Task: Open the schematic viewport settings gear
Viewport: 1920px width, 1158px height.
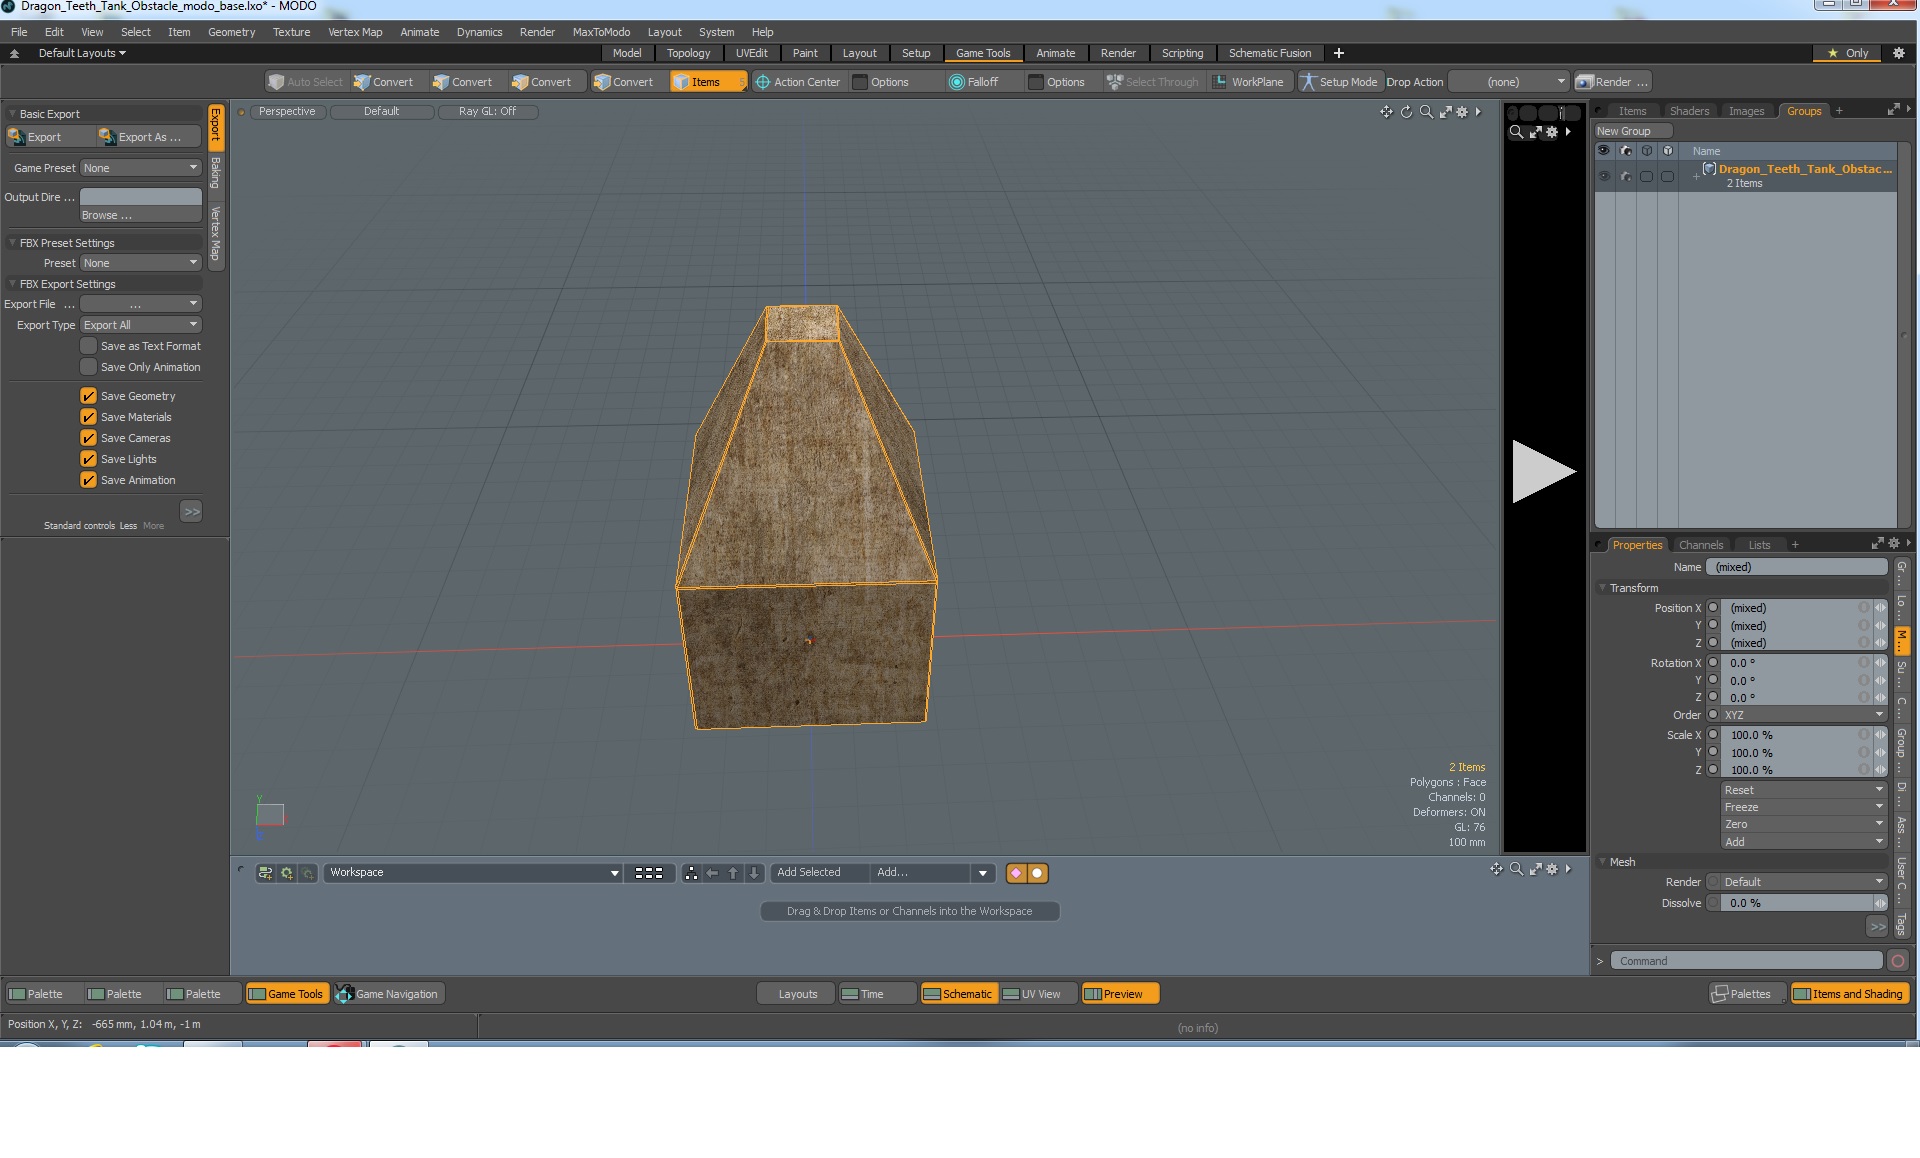Action: click(1552, 869)
